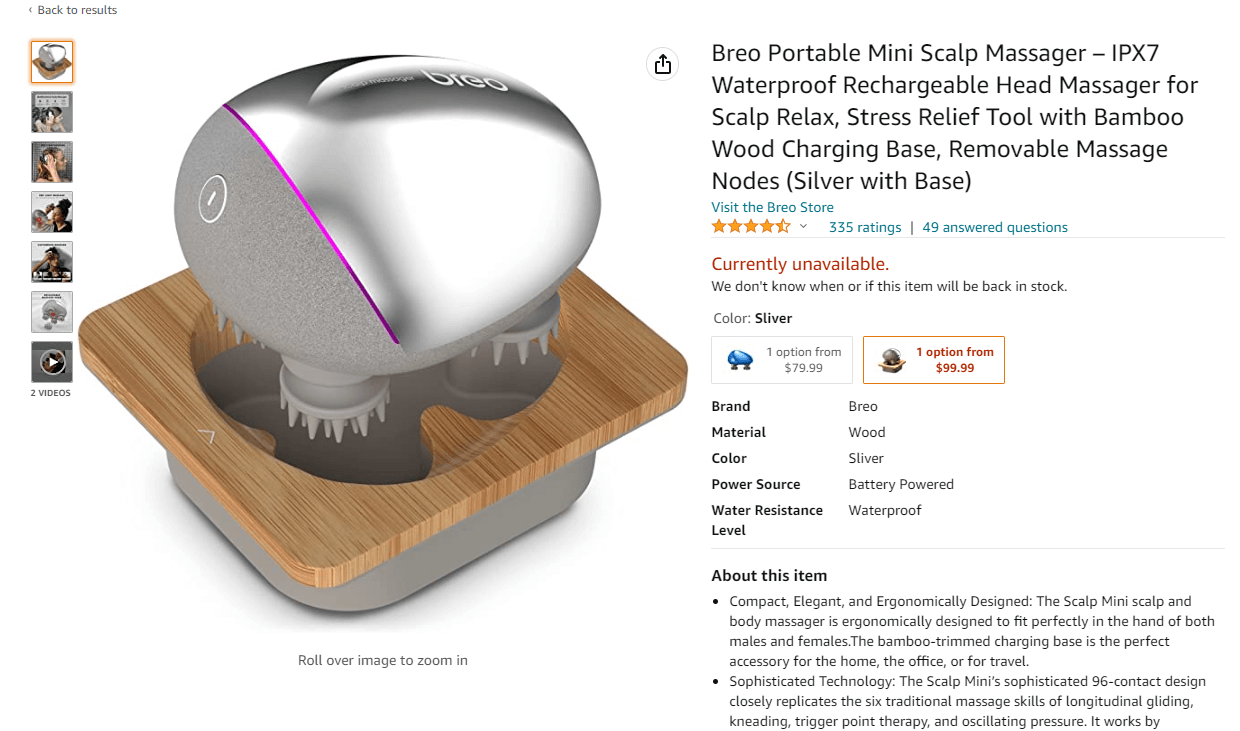
Task: Visit the Breo Store link
Action: point(772,207)
